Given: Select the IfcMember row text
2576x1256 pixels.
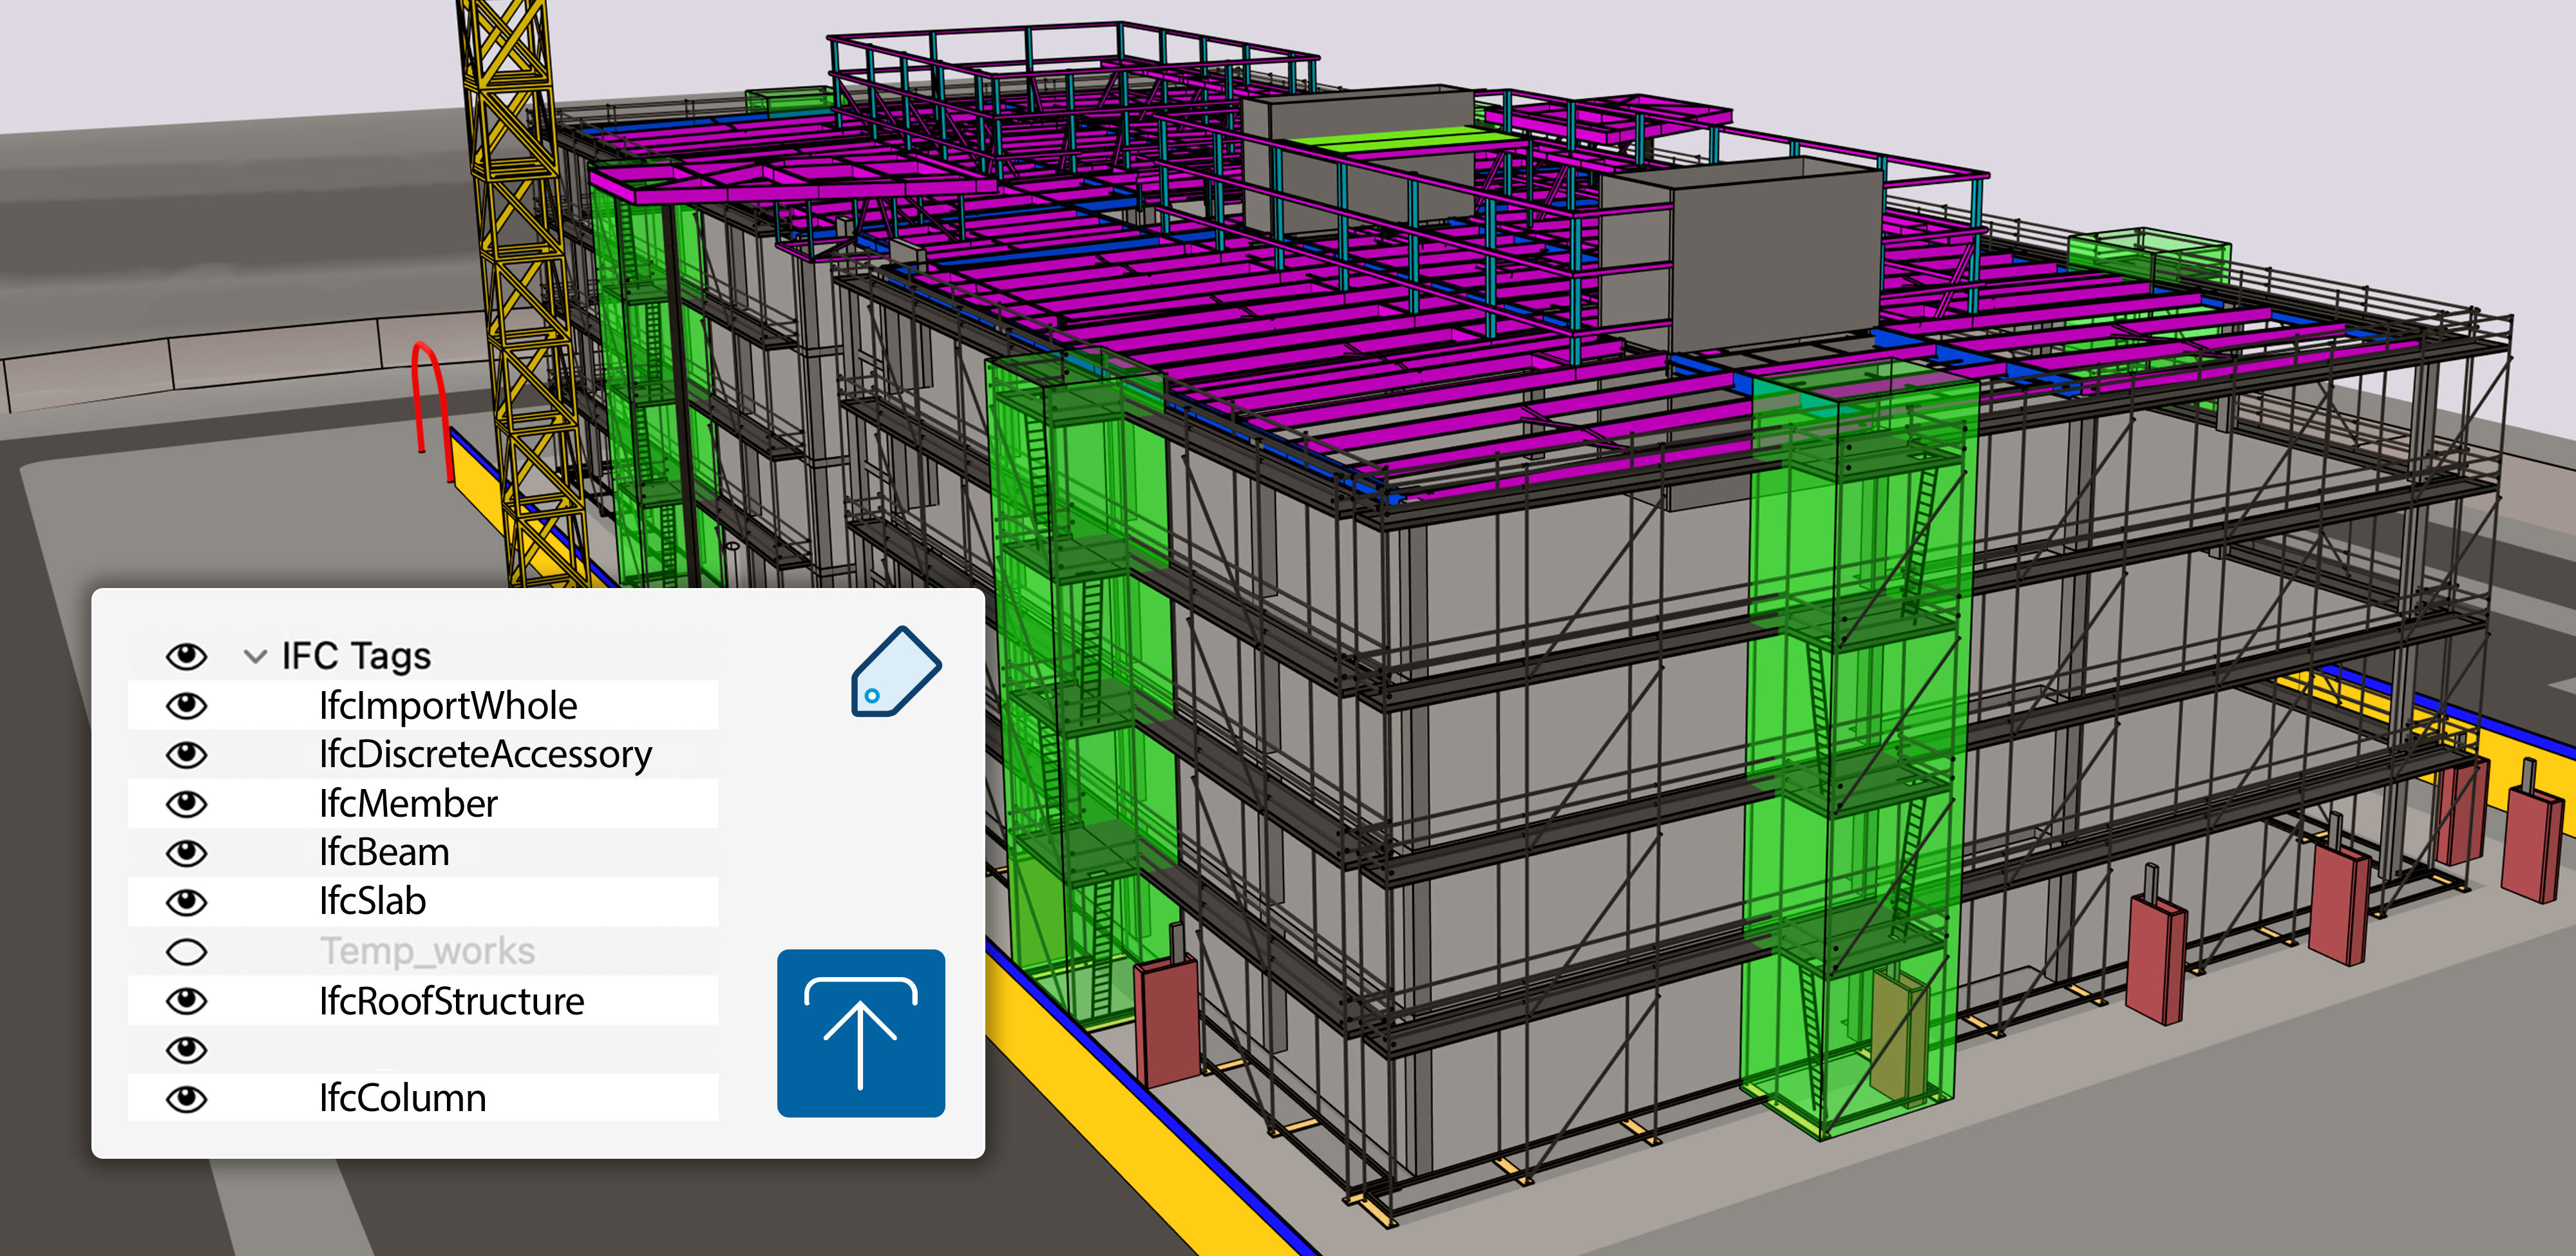Looking at the screenshot, I should (x=408, y=804).
